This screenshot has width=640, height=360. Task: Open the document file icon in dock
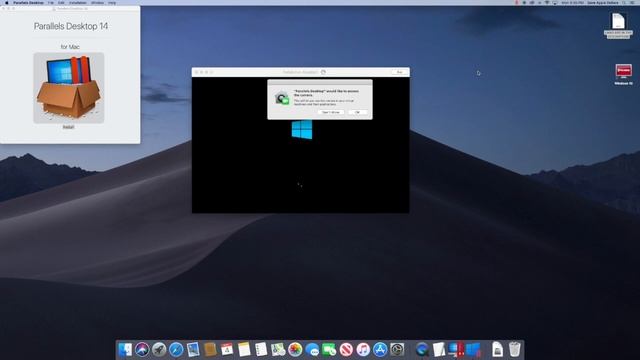[498, 350]
